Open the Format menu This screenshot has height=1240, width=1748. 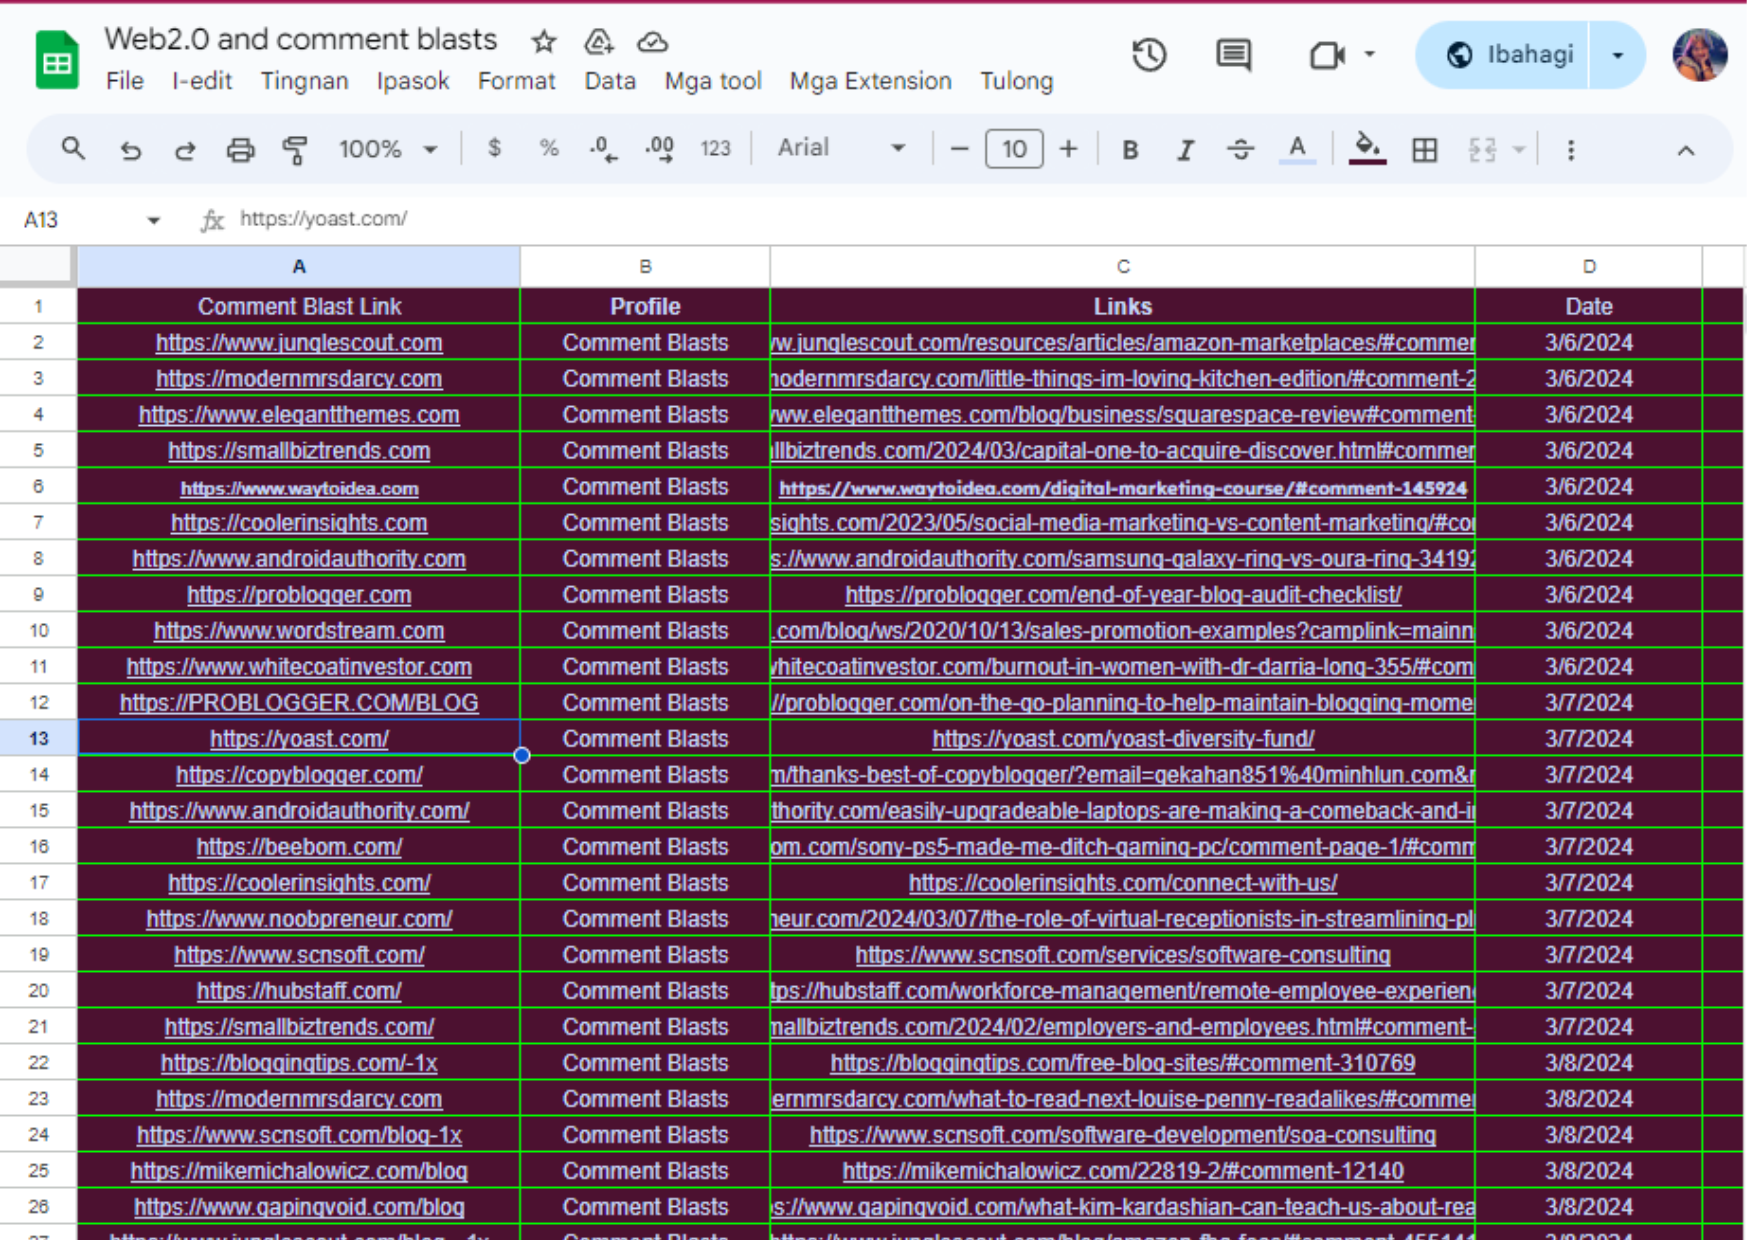516,81
